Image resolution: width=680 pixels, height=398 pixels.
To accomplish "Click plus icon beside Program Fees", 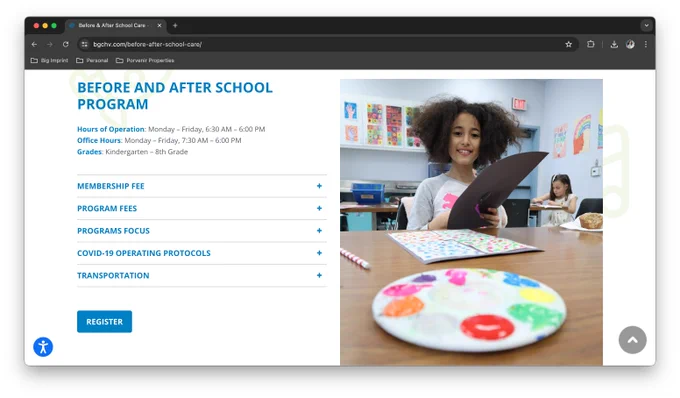I will pos(319,209).
